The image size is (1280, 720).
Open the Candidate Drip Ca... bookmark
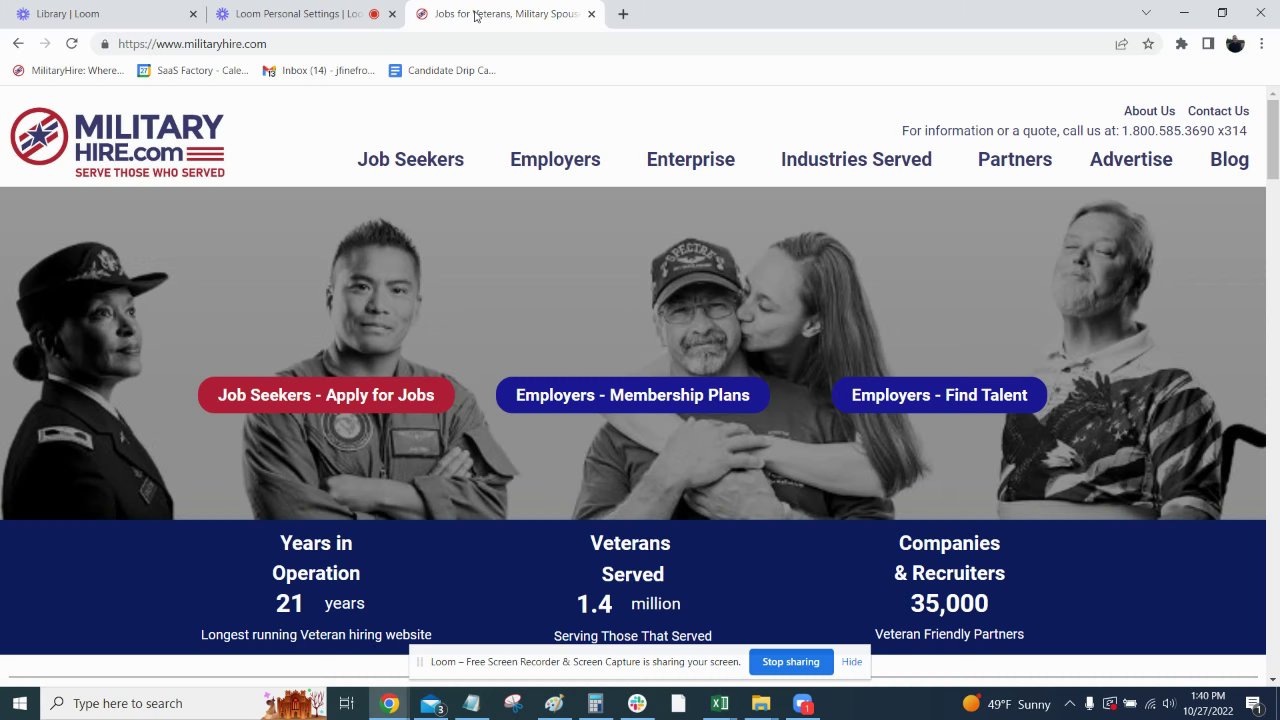point(442,71)
